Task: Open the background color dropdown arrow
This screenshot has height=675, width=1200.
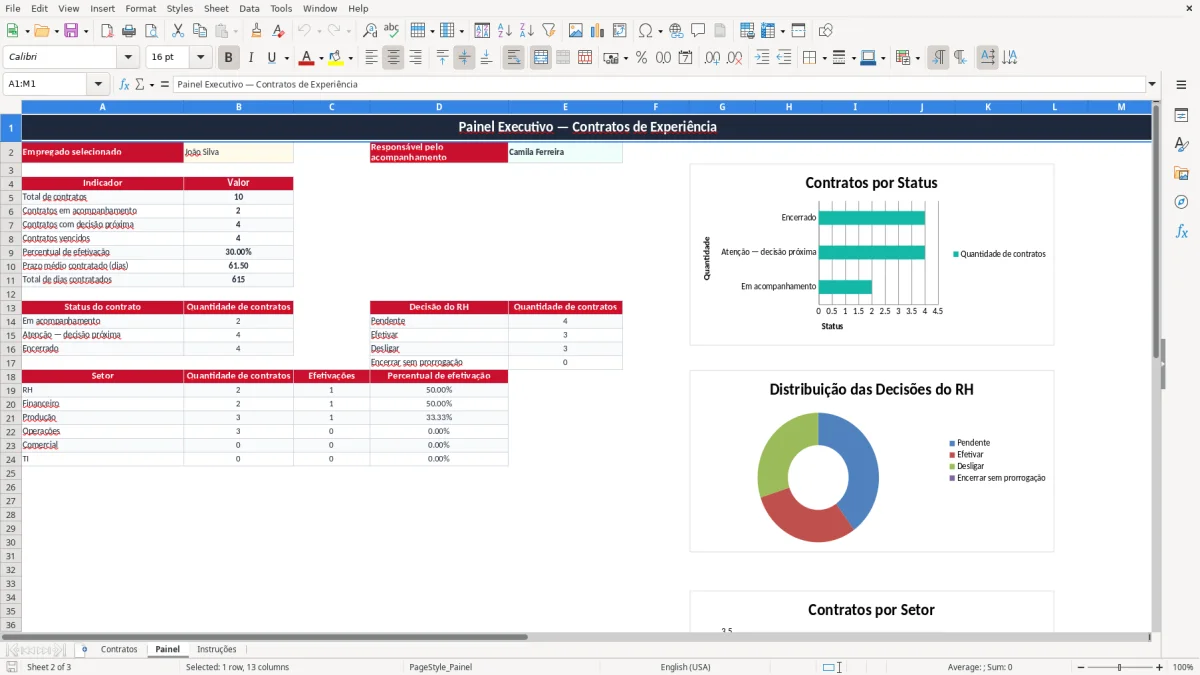Action: click(x=350, y=58)
